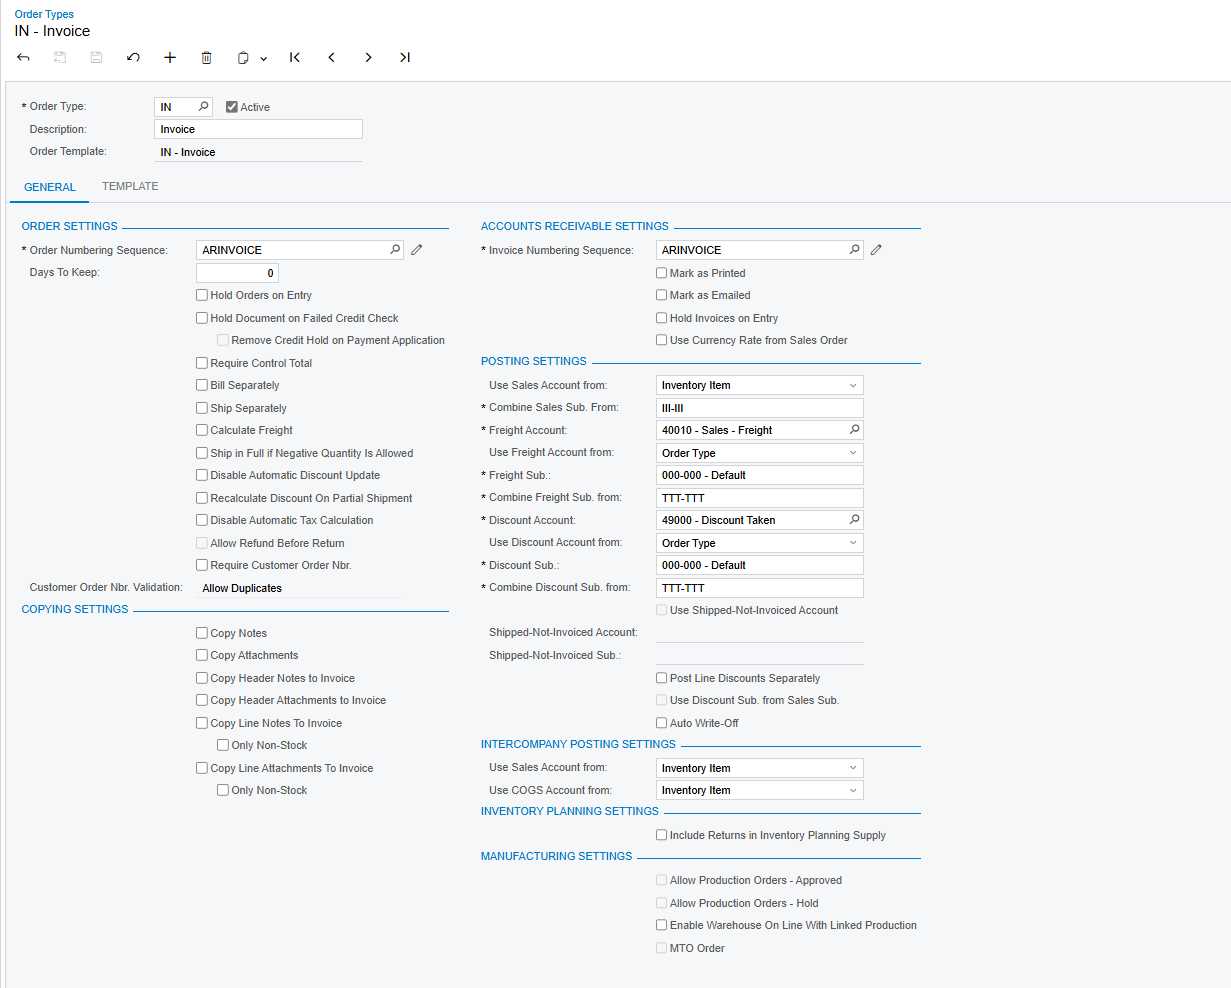The height and width of the screenshot is (988, 1231).
Task: Add new record with plus icon
Action: (x=170, y=58)
